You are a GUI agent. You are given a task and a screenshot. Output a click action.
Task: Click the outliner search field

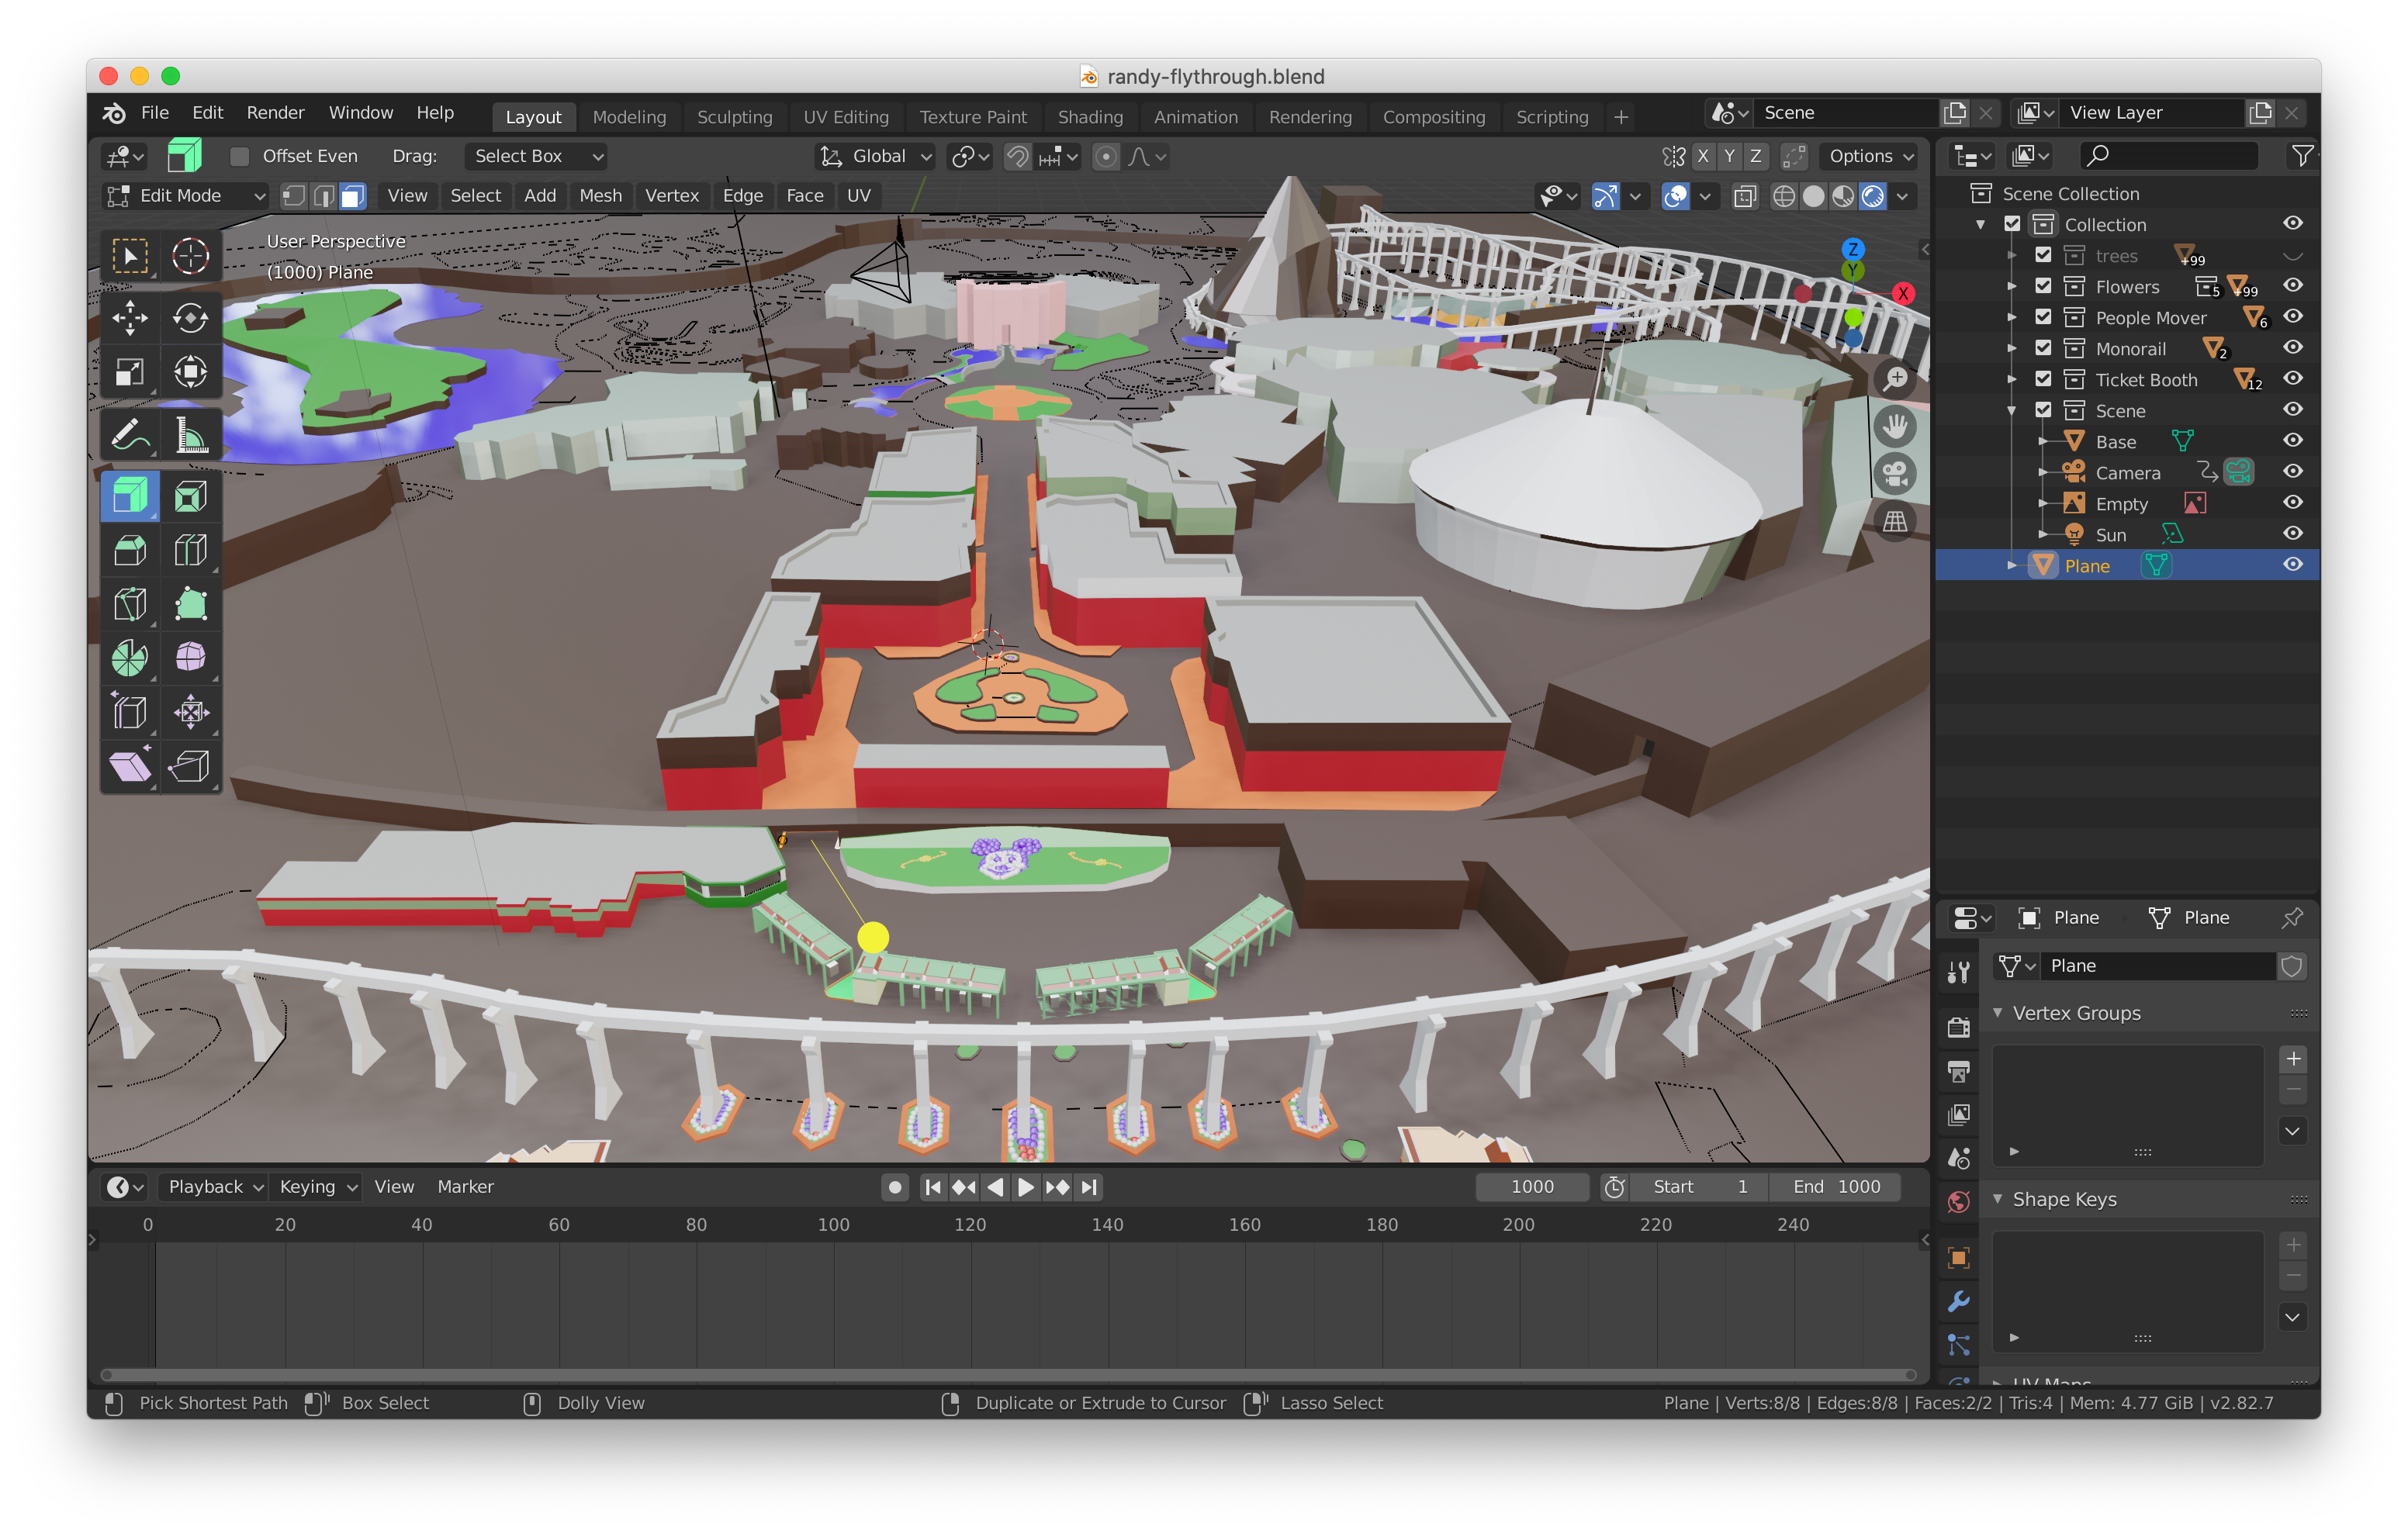[2168, 155]
